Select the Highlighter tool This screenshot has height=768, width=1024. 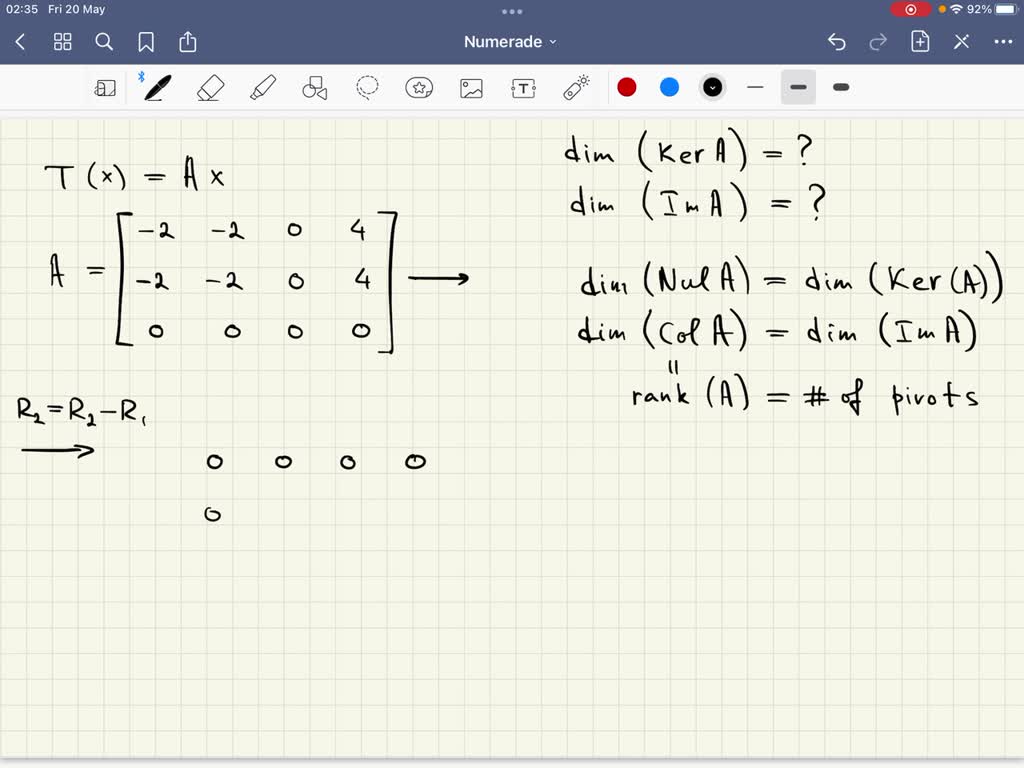[263, 88]
